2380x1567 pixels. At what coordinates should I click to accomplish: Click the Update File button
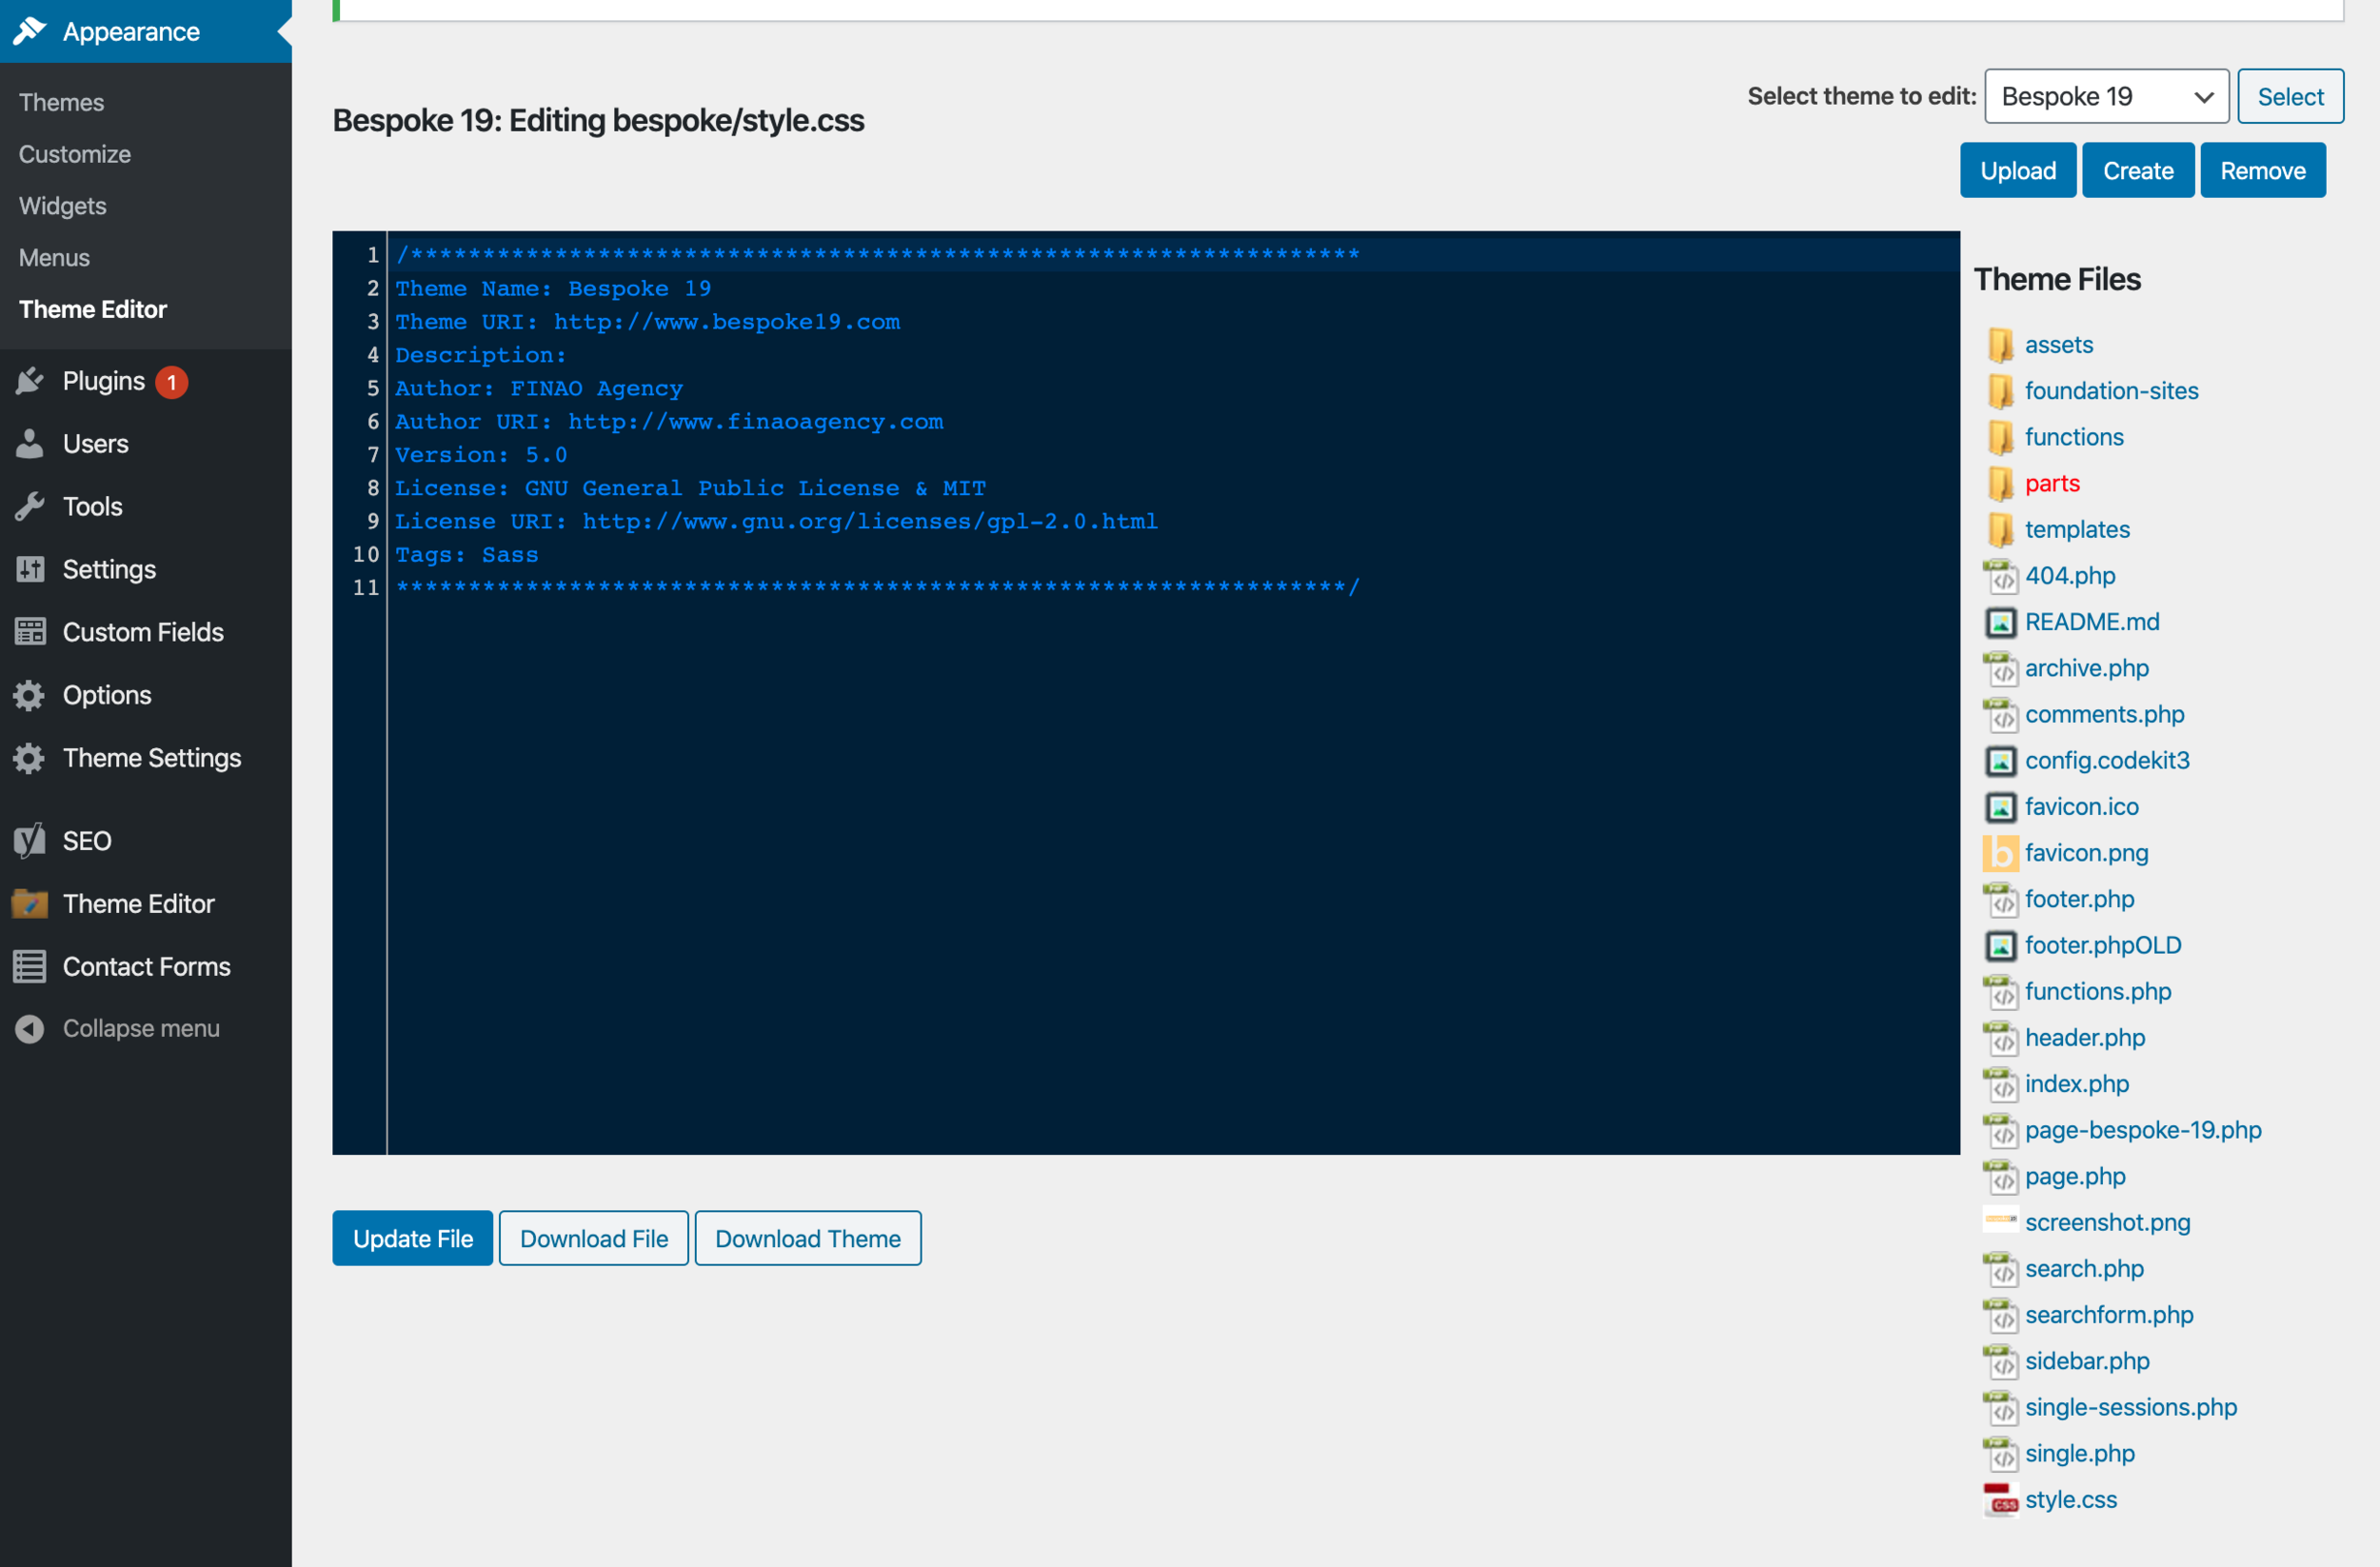pos(413,1238)
